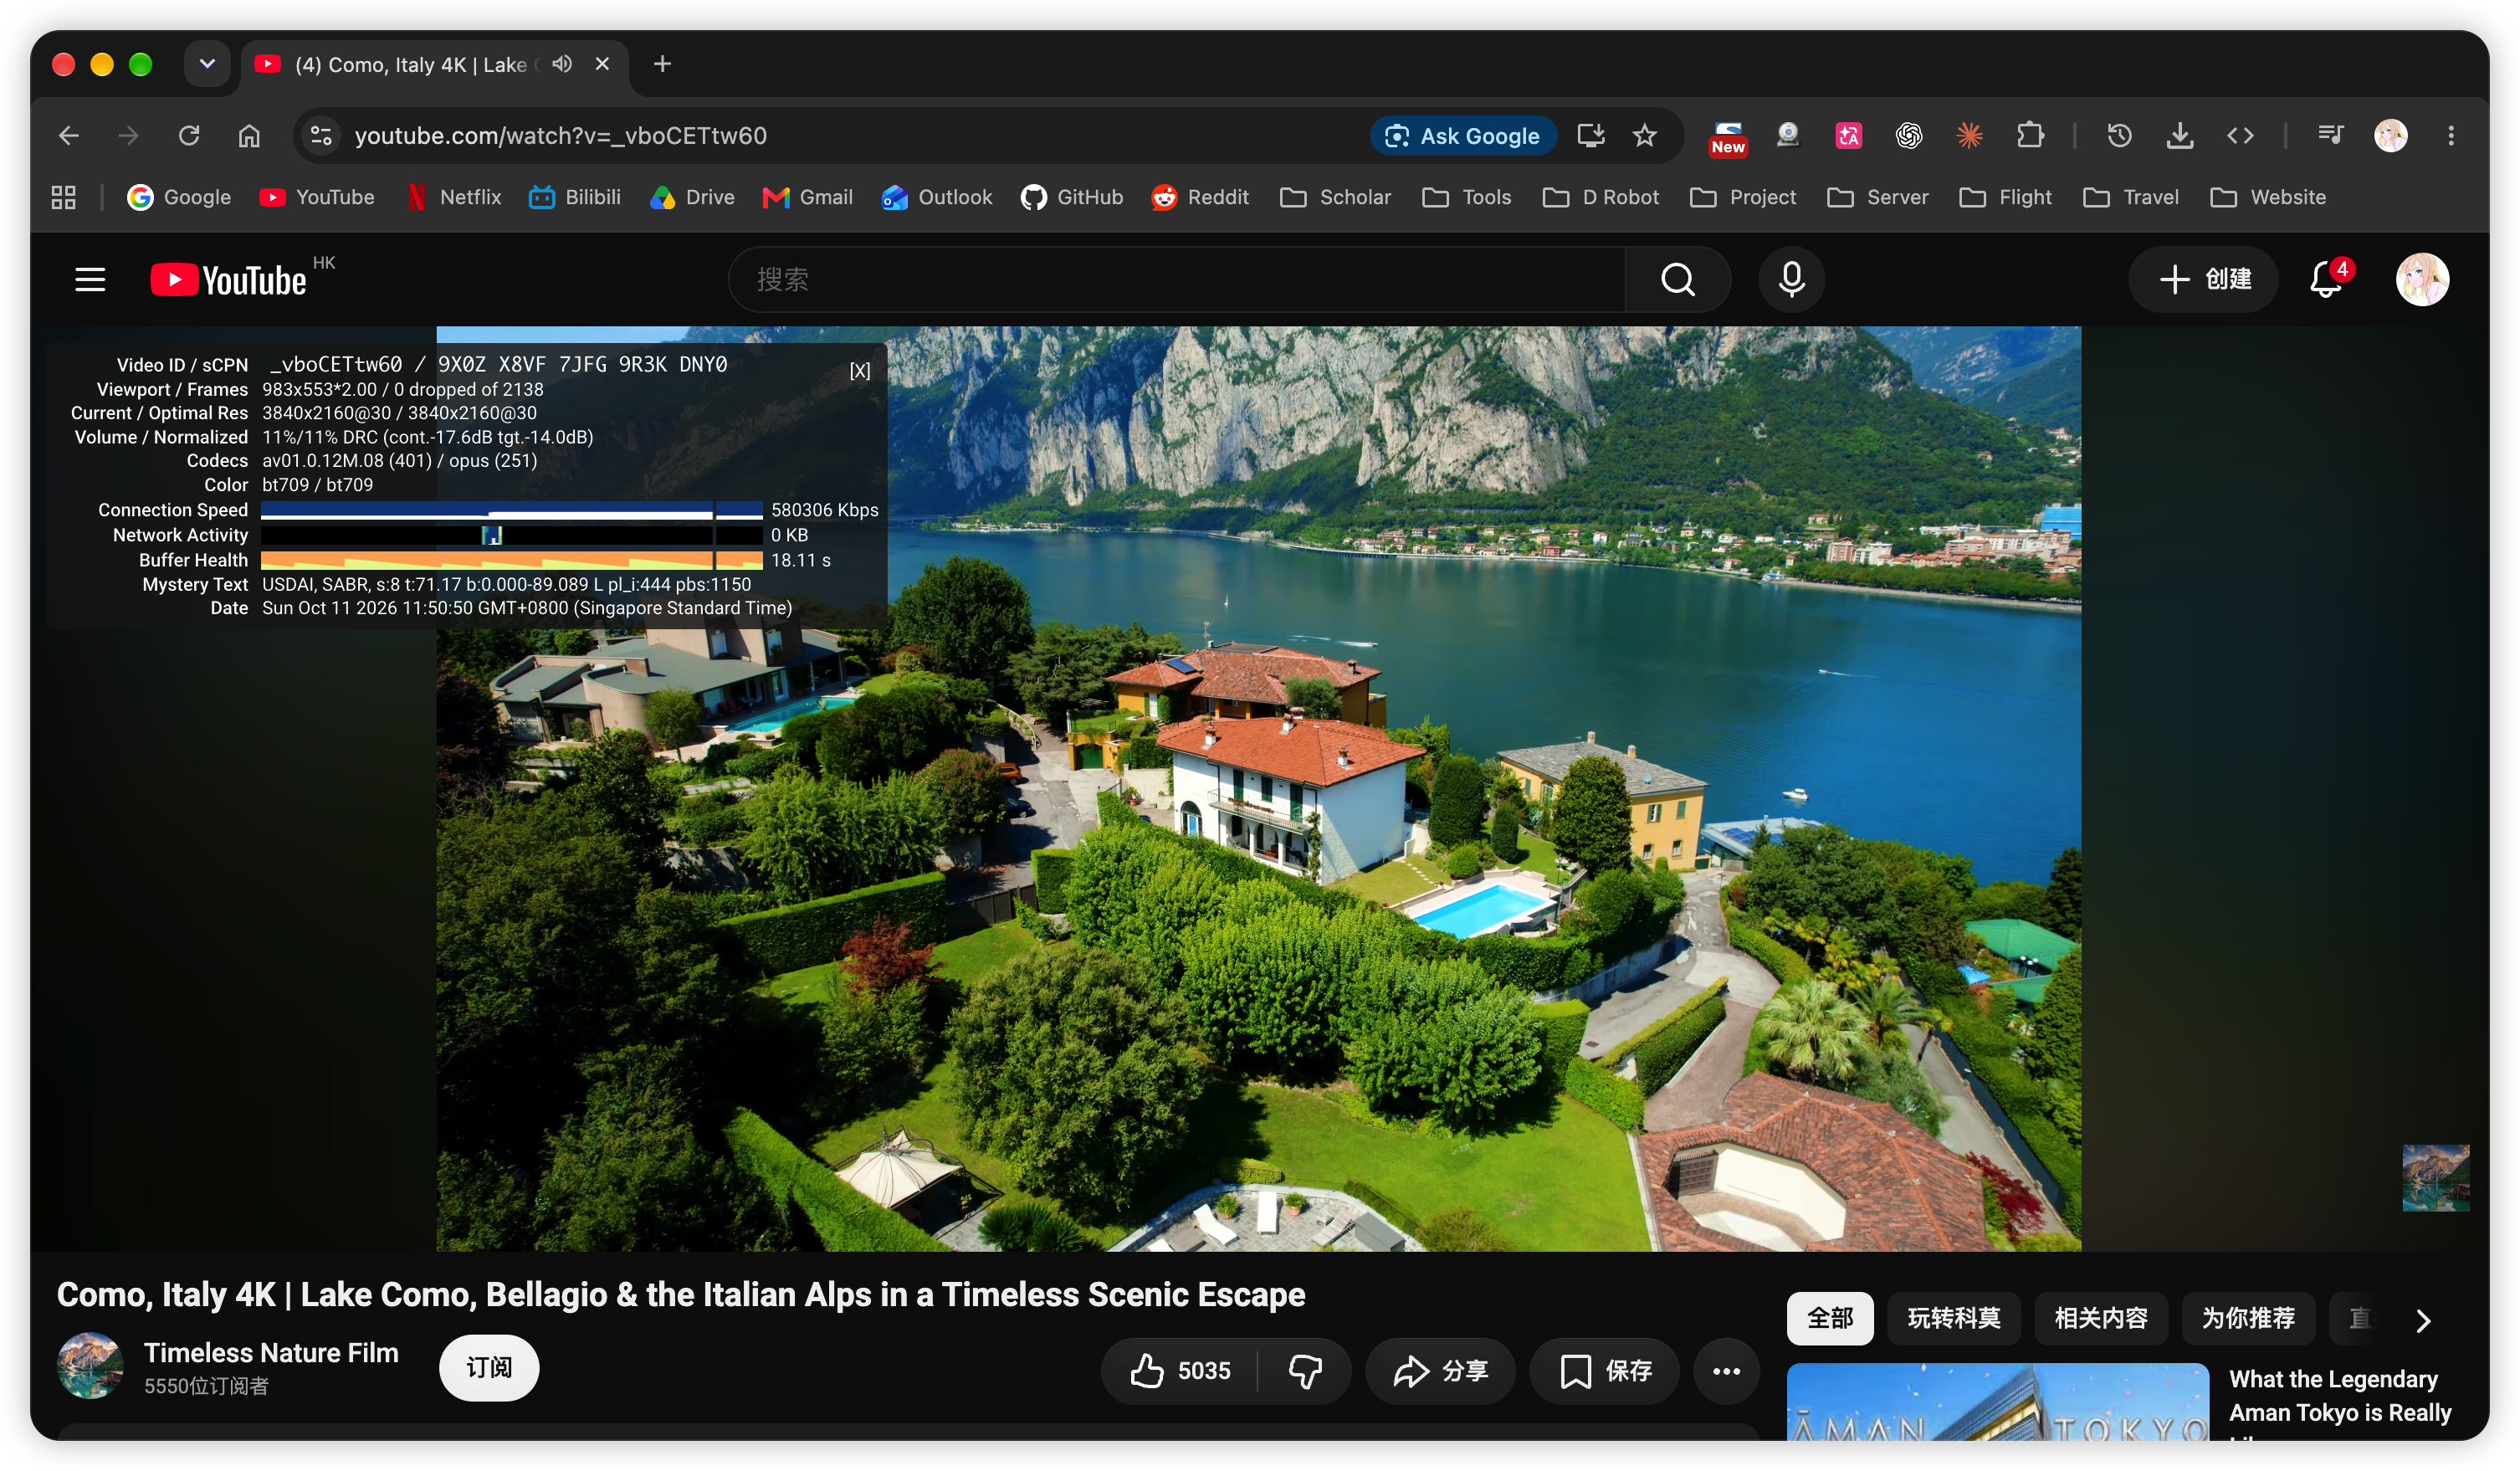Viewport: 2520px width, 1471px height.
Task: Open the YouTube account avatar menu
Action: pos(2421,279)
